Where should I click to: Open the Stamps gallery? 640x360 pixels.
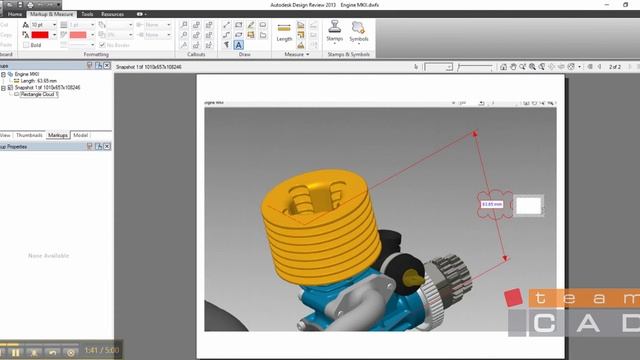334,31
